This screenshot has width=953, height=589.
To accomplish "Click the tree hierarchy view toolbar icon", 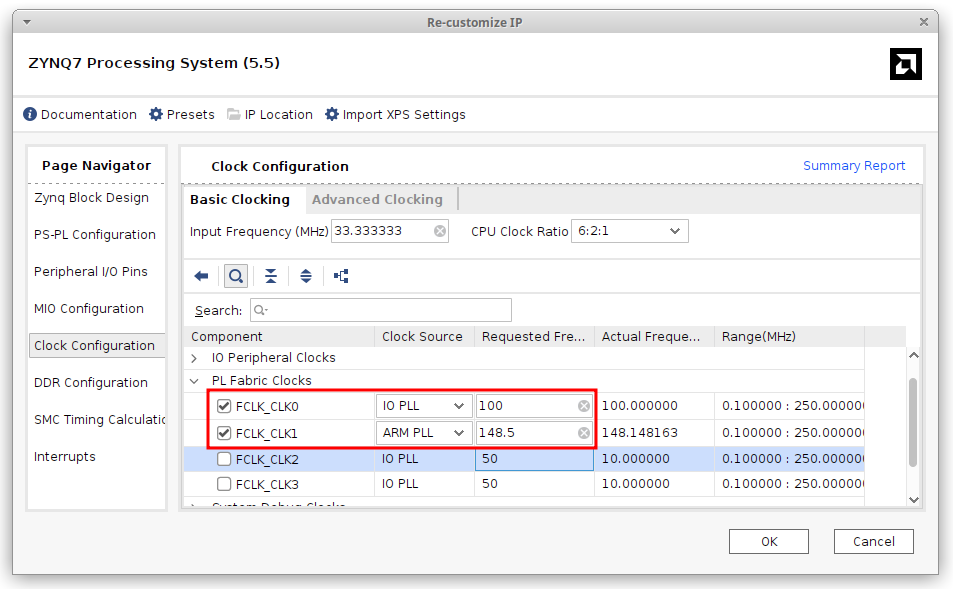I will coord(341,276).
